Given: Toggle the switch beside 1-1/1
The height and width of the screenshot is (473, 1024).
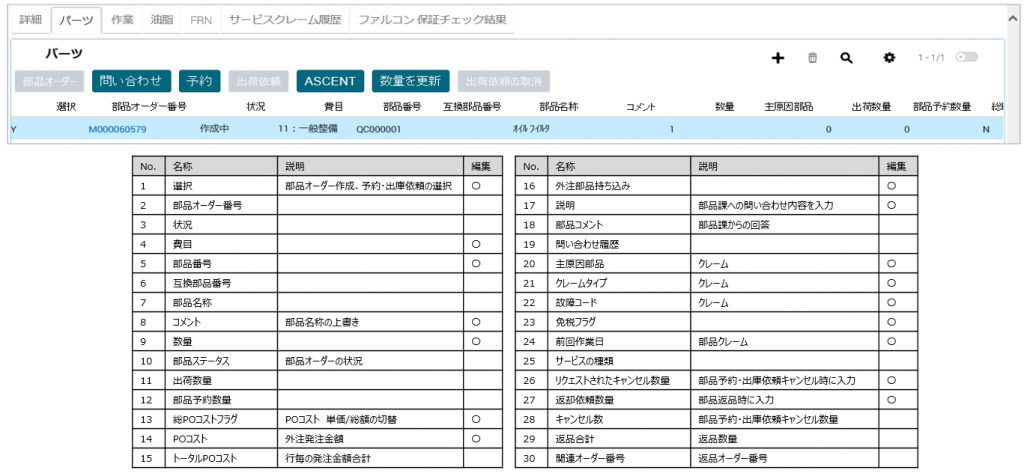Looking at the screenshot, I should (966, 58).
